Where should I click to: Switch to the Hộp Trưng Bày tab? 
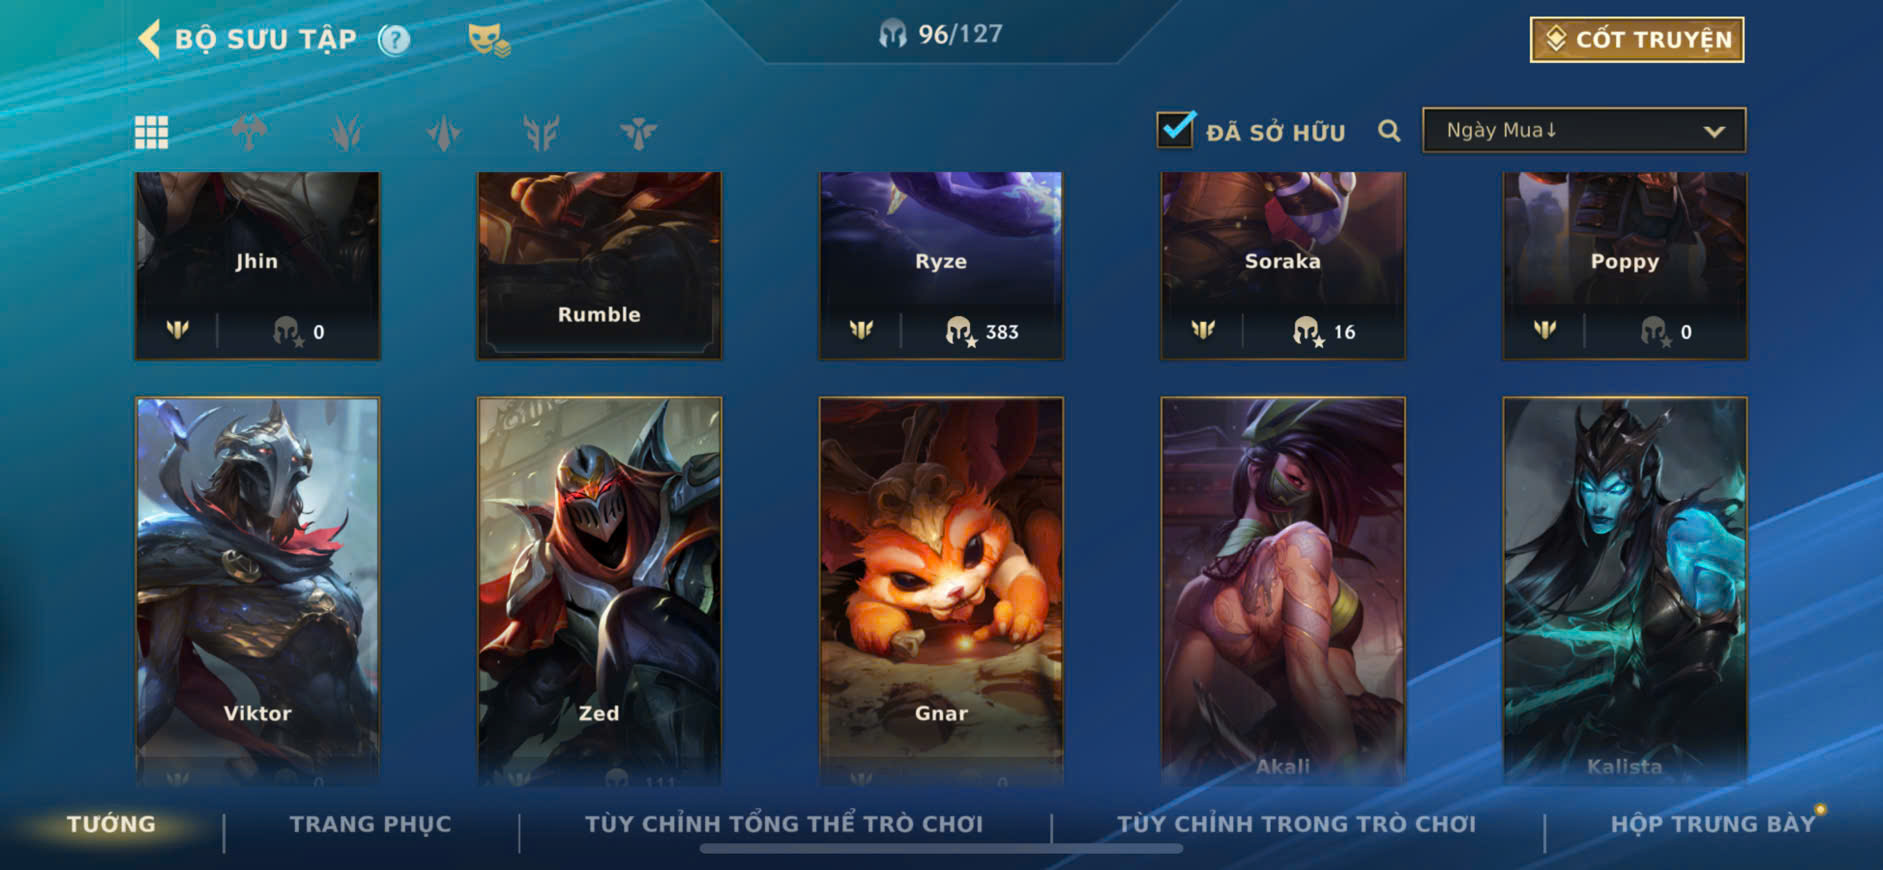[1712, 824]
